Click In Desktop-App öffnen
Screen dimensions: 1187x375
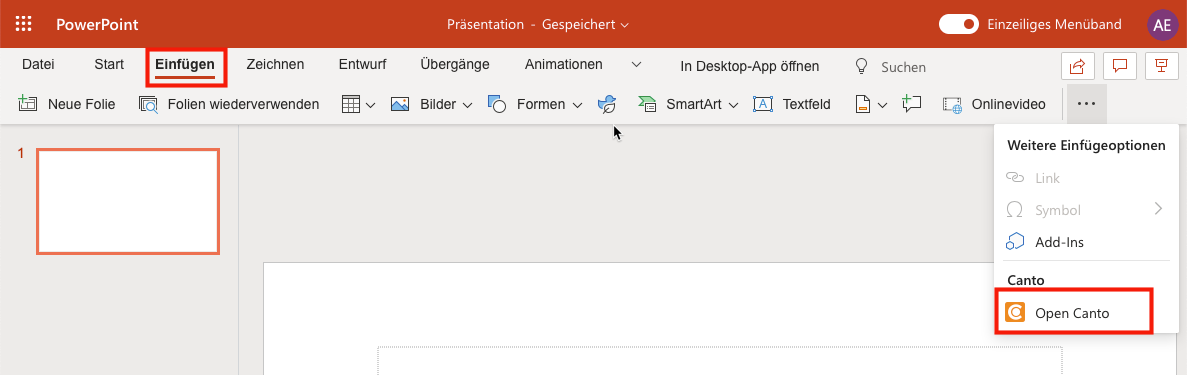click(749, 67)
